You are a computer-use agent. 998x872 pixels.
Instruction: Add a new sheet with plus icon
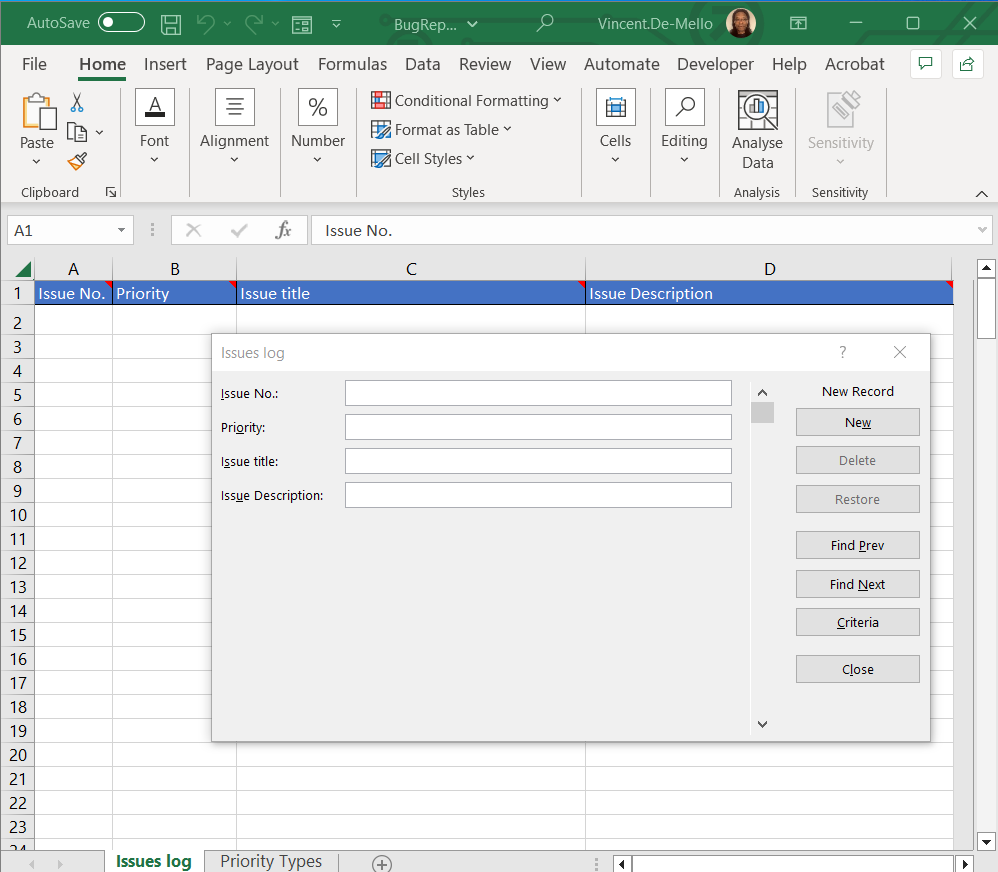click(x=381, y=863)
